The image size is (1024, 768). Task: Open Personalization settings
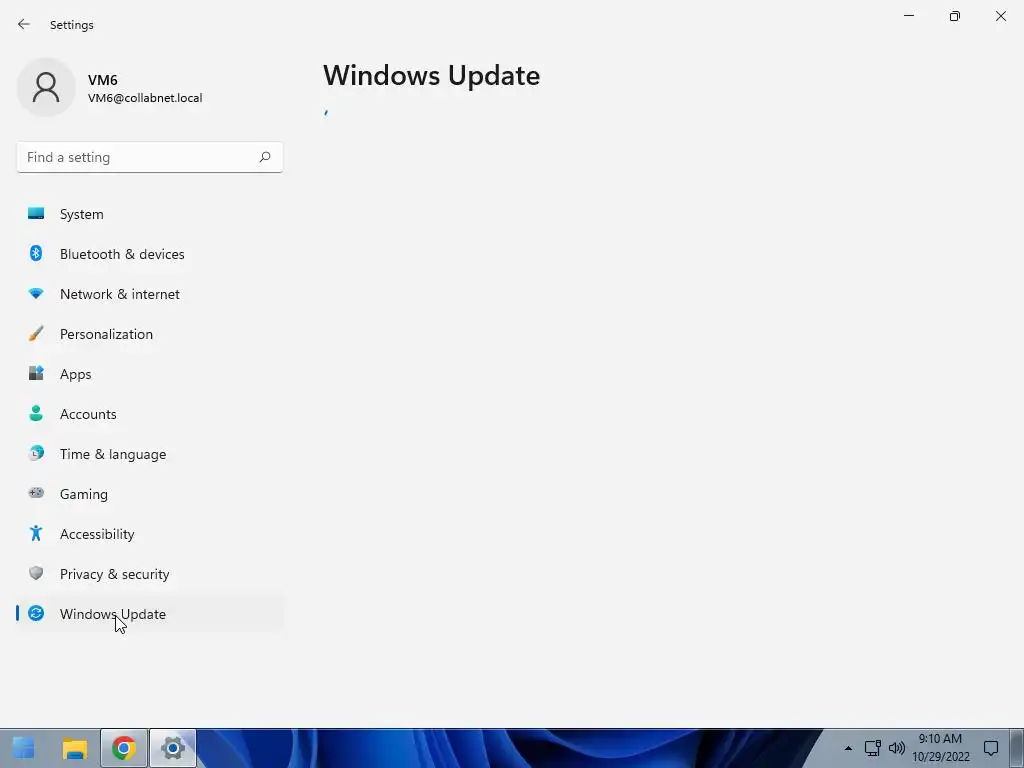pos(150,334)
